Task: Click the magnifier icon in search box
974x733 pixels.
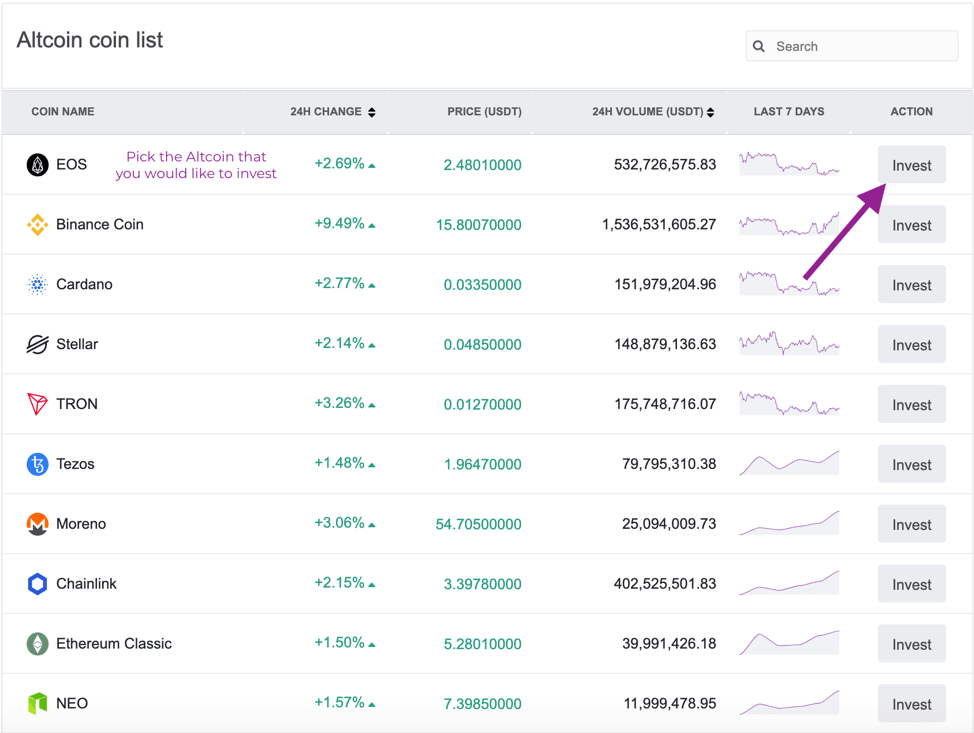Action: (x=758, y=46)
